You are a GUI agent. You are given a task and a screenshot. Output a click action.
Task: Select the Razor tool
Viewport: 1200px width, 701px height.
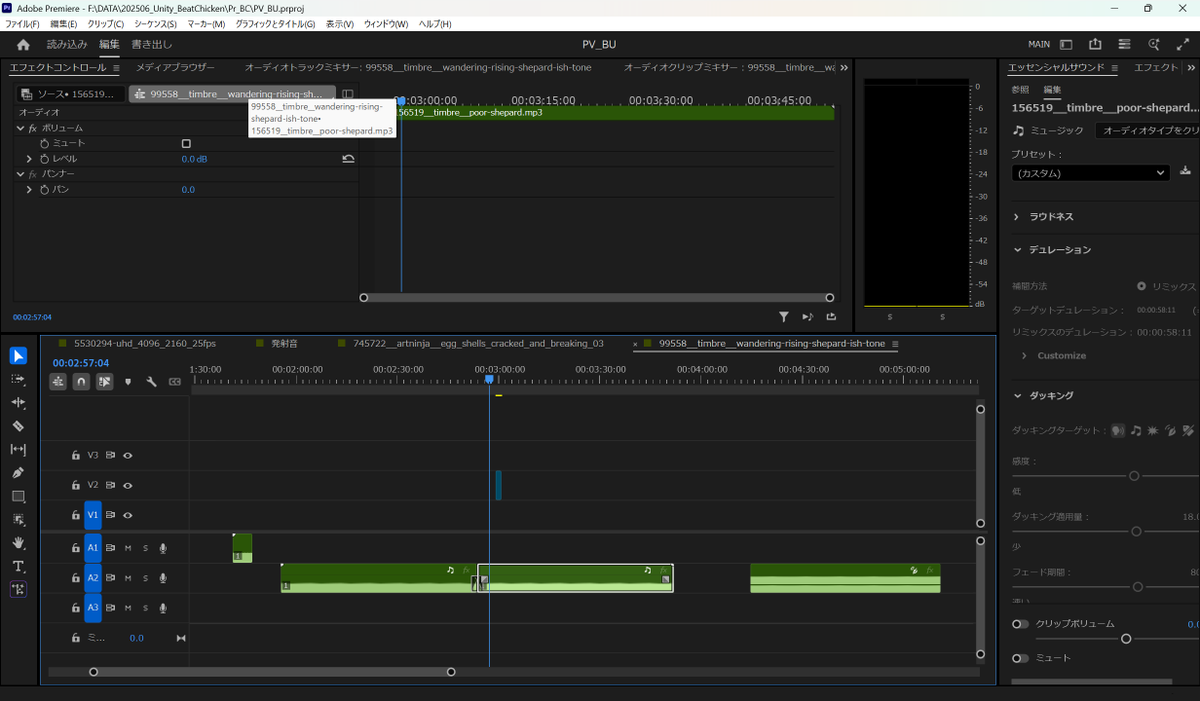click(x=18, y=426)
